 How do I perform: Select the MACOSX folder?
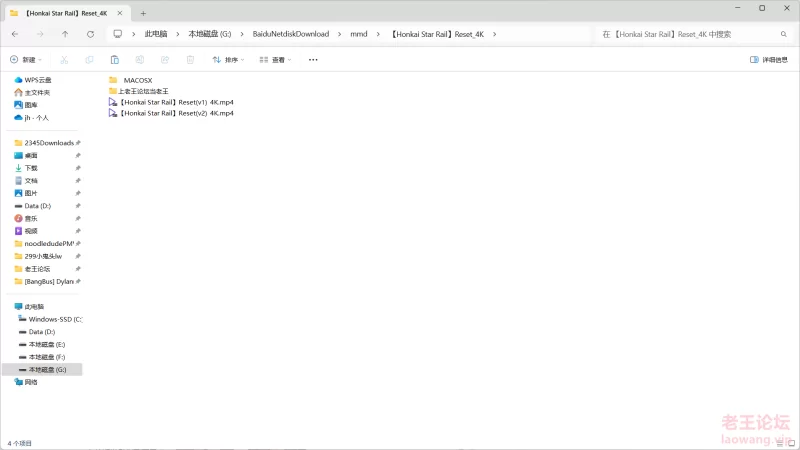[131, 80]
